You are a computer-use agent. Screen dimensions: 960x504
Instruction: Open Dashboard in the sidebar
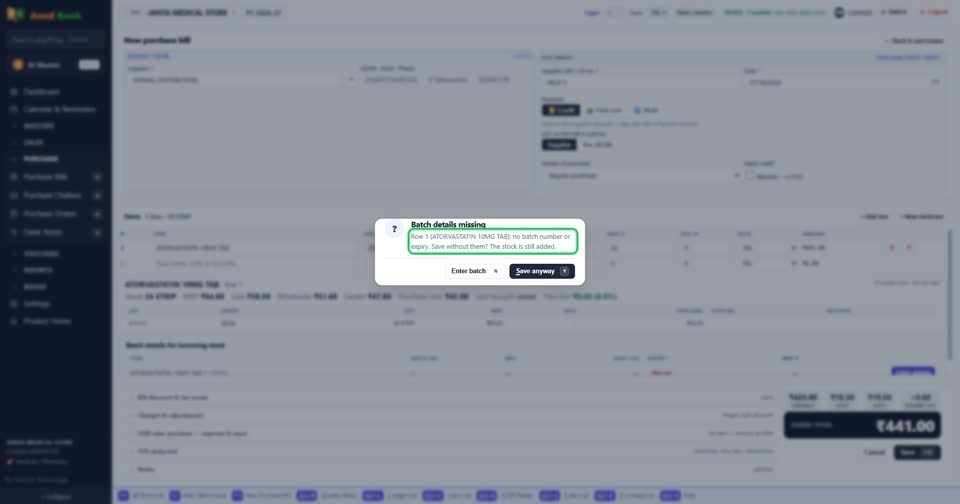click(42, 92)
